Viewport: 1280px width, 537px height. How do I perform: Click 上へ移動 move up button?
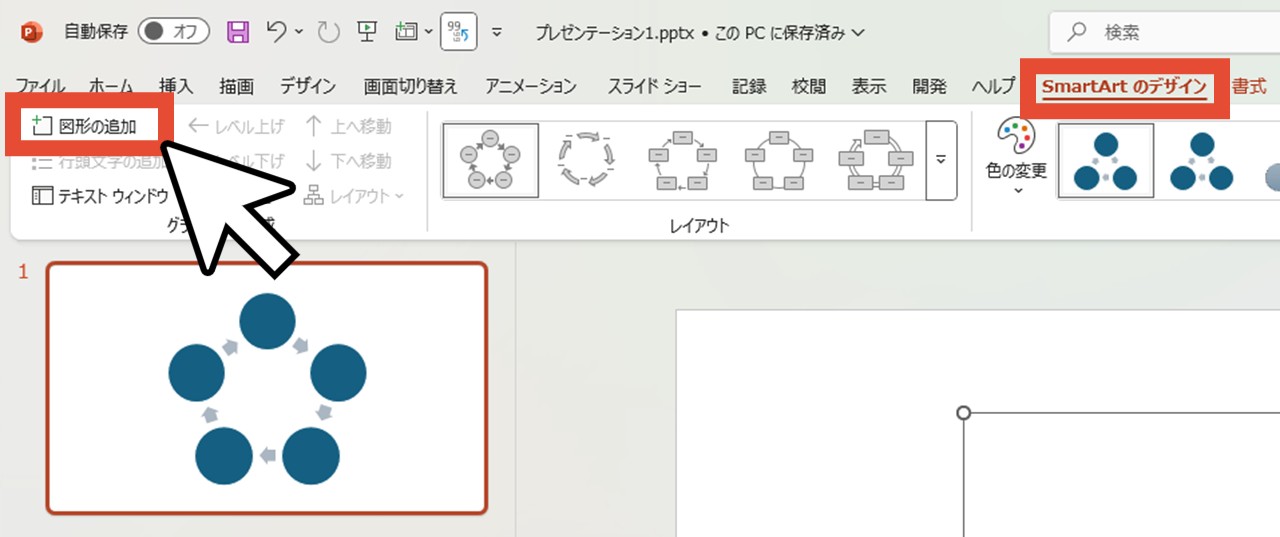348,126
